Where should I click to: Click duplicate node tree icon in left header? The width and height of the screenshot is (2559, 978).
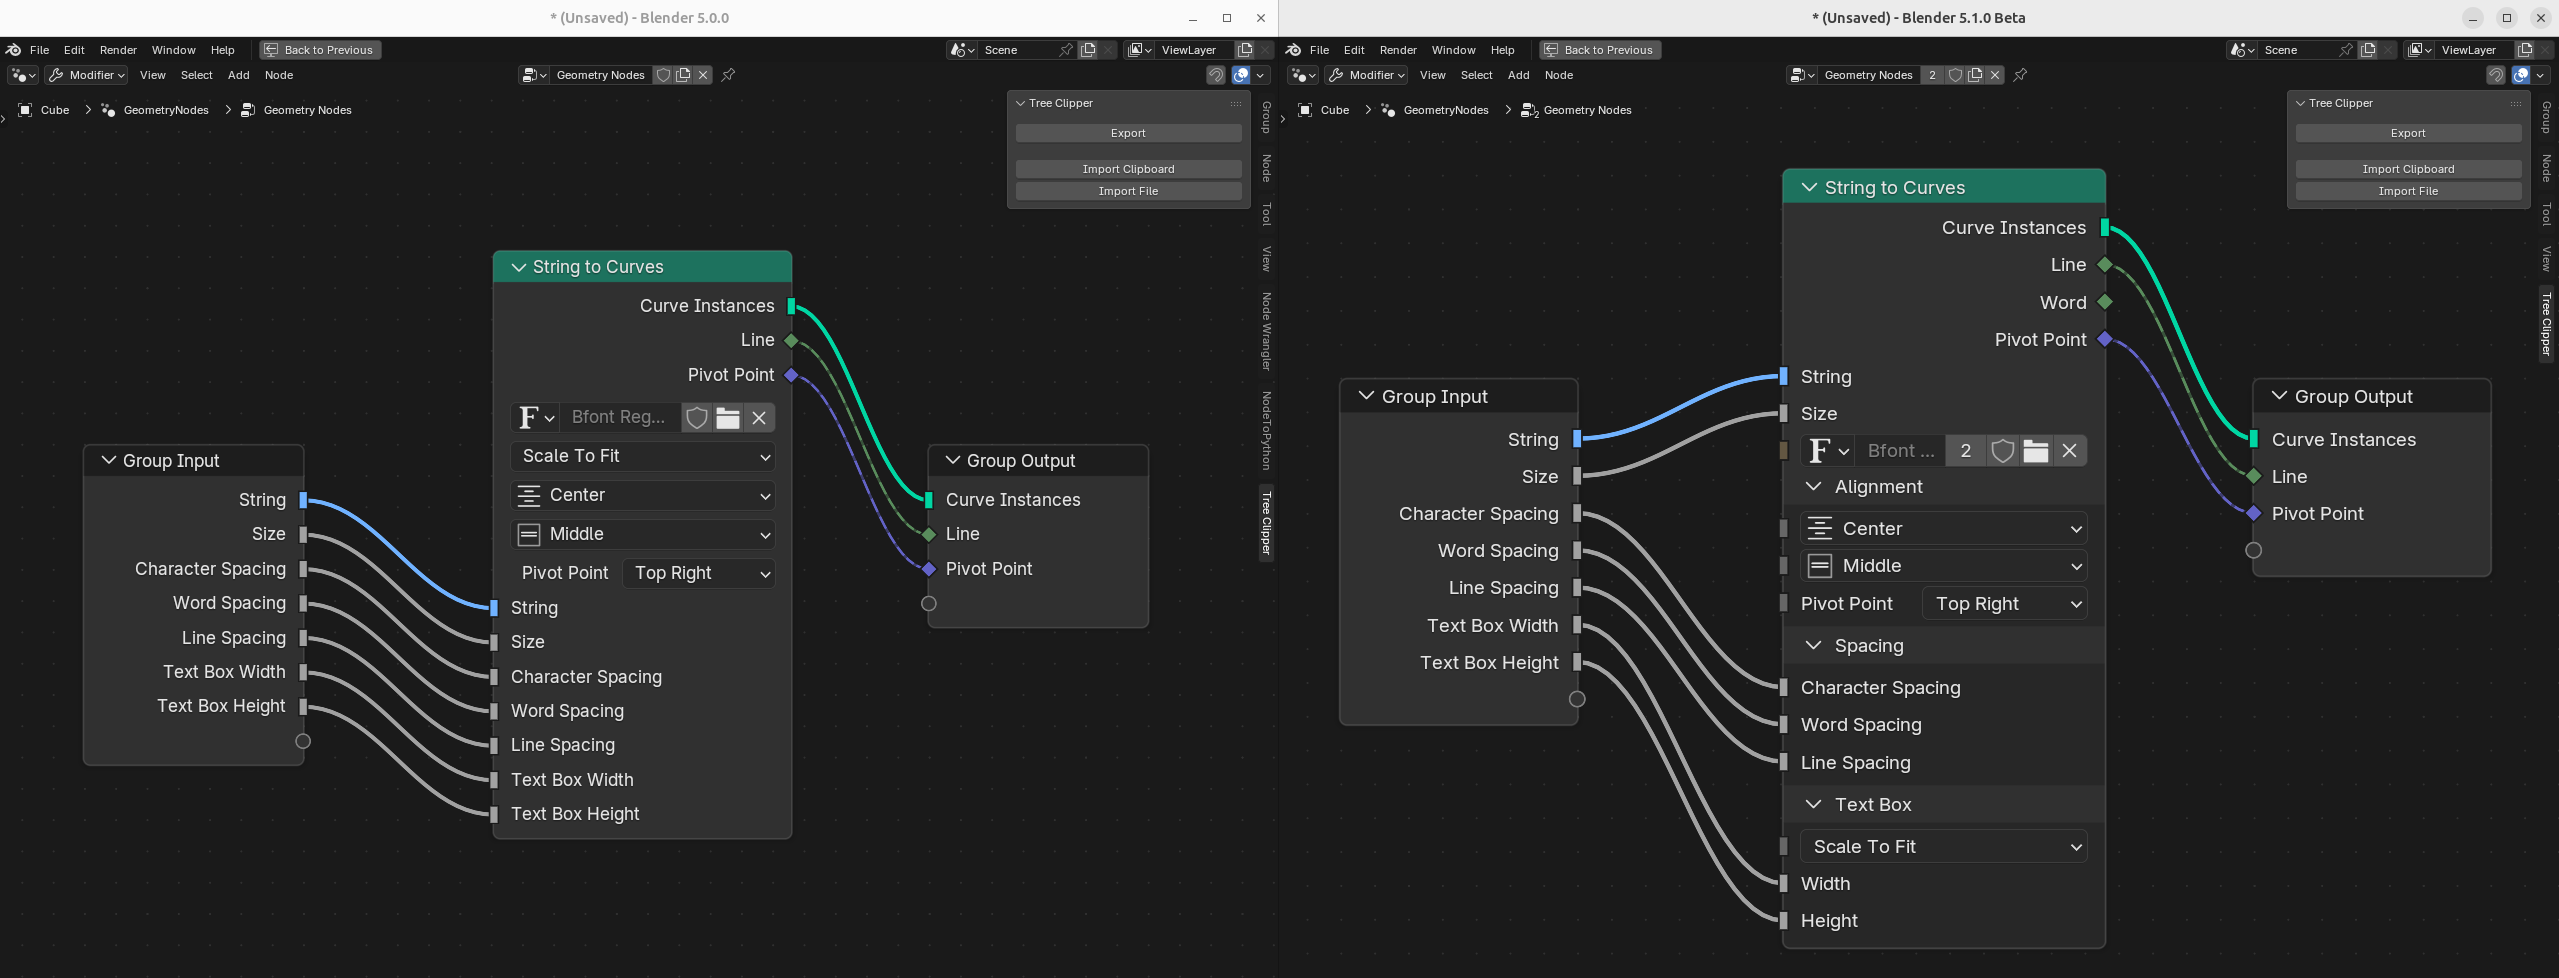click(x=683, y=75)
